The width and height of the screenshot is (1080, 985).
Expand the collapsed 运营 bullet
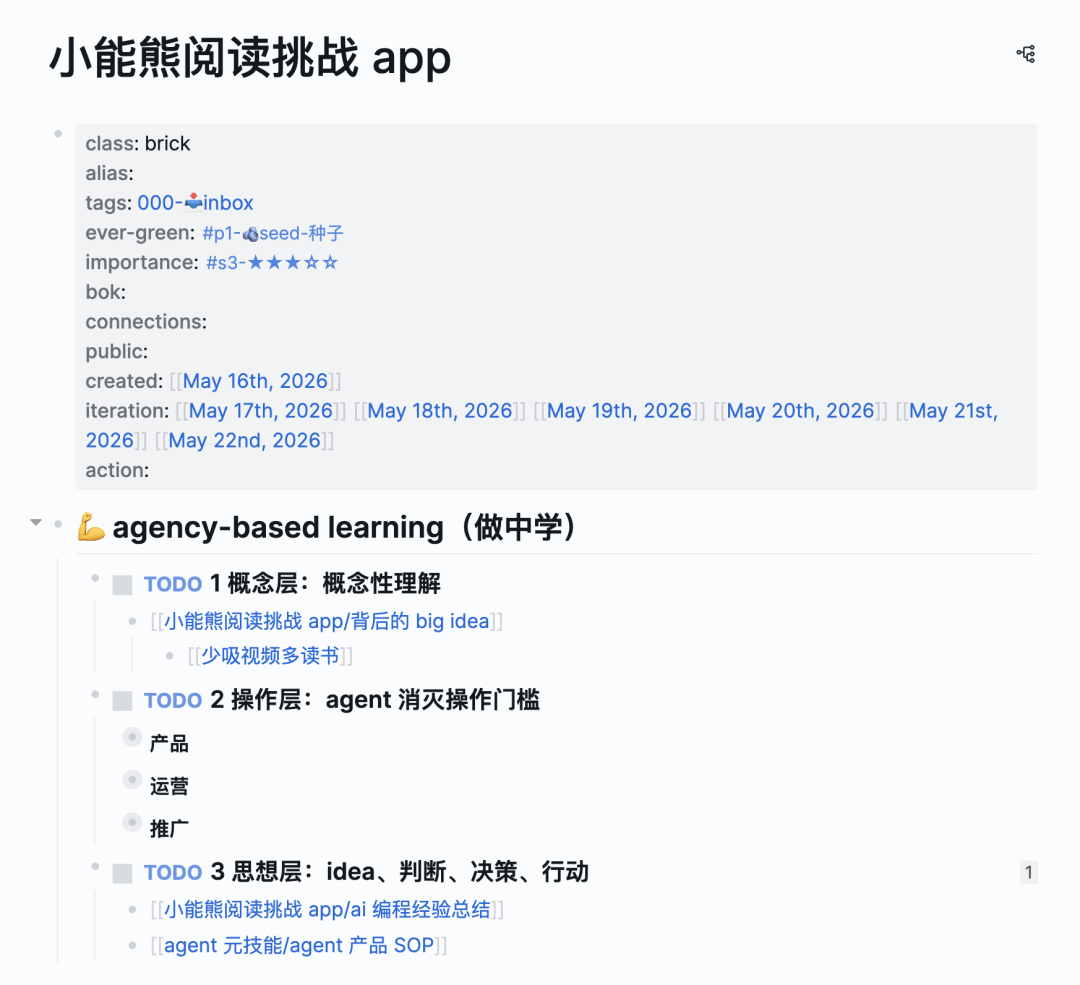click(132, 780)
